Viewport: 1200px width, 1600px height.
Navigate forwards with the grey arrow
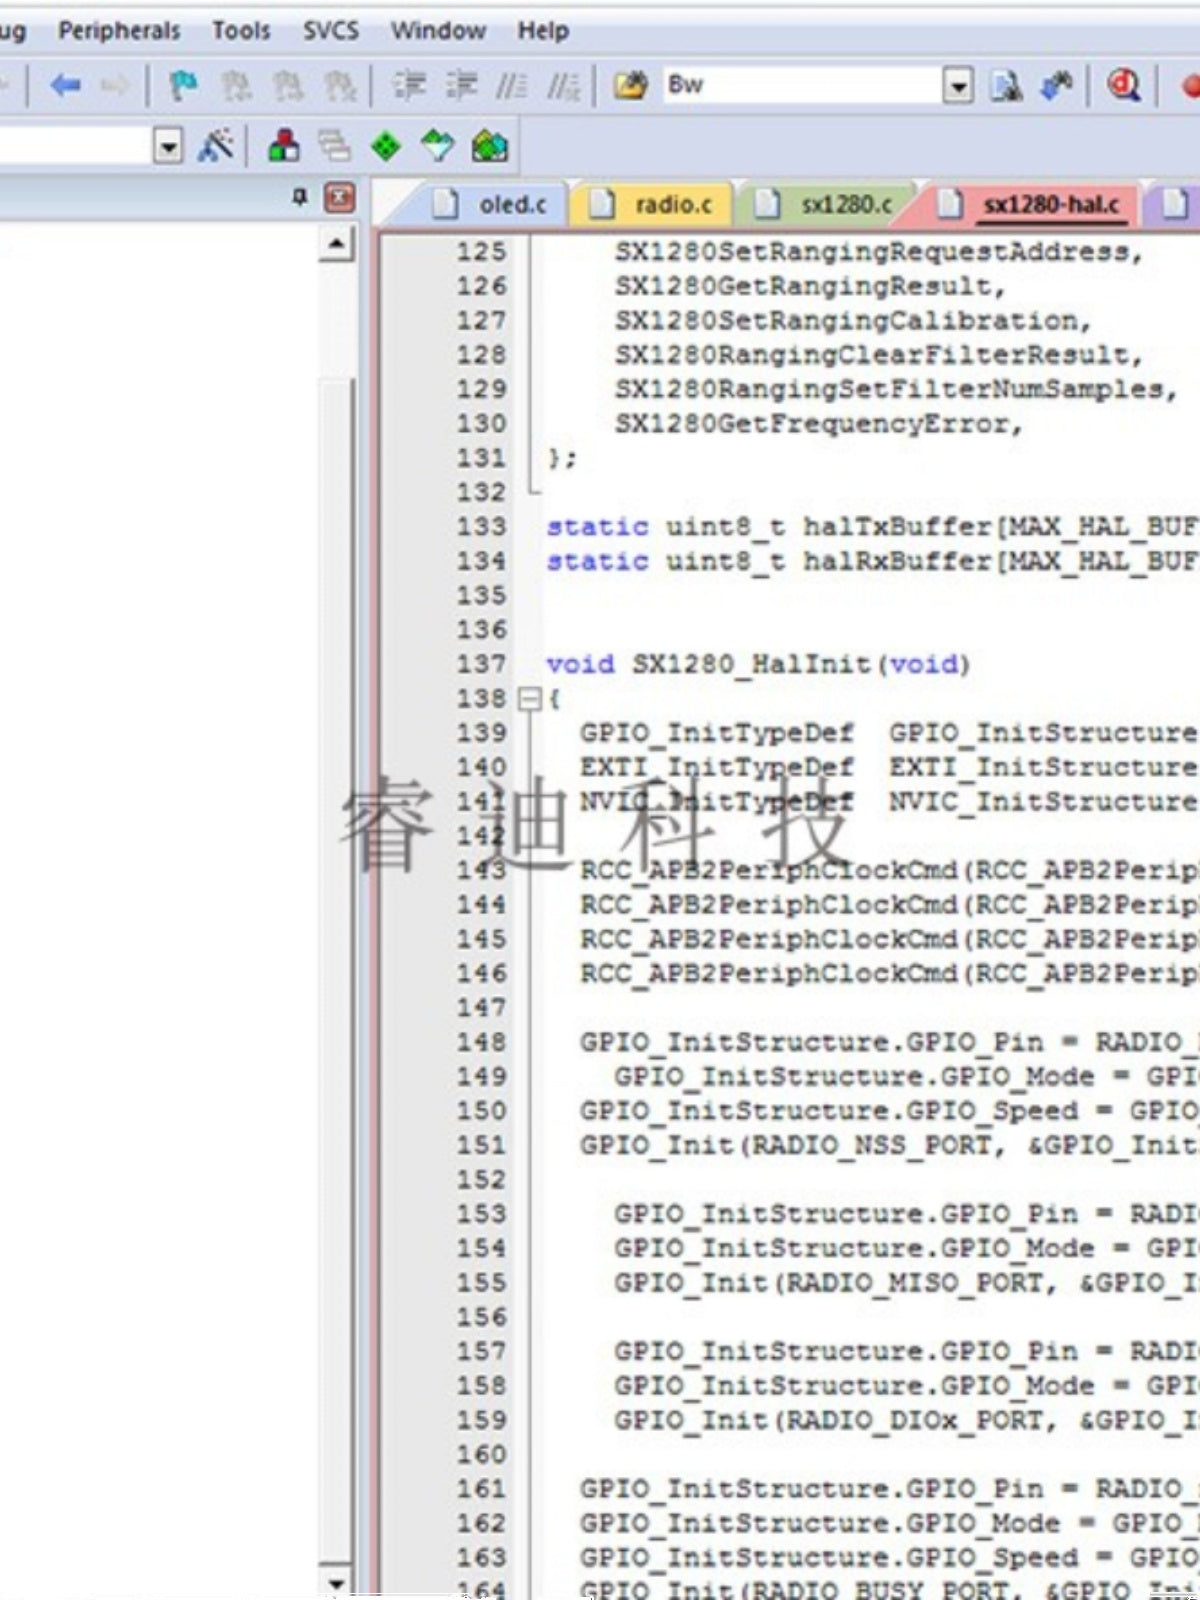116,86
